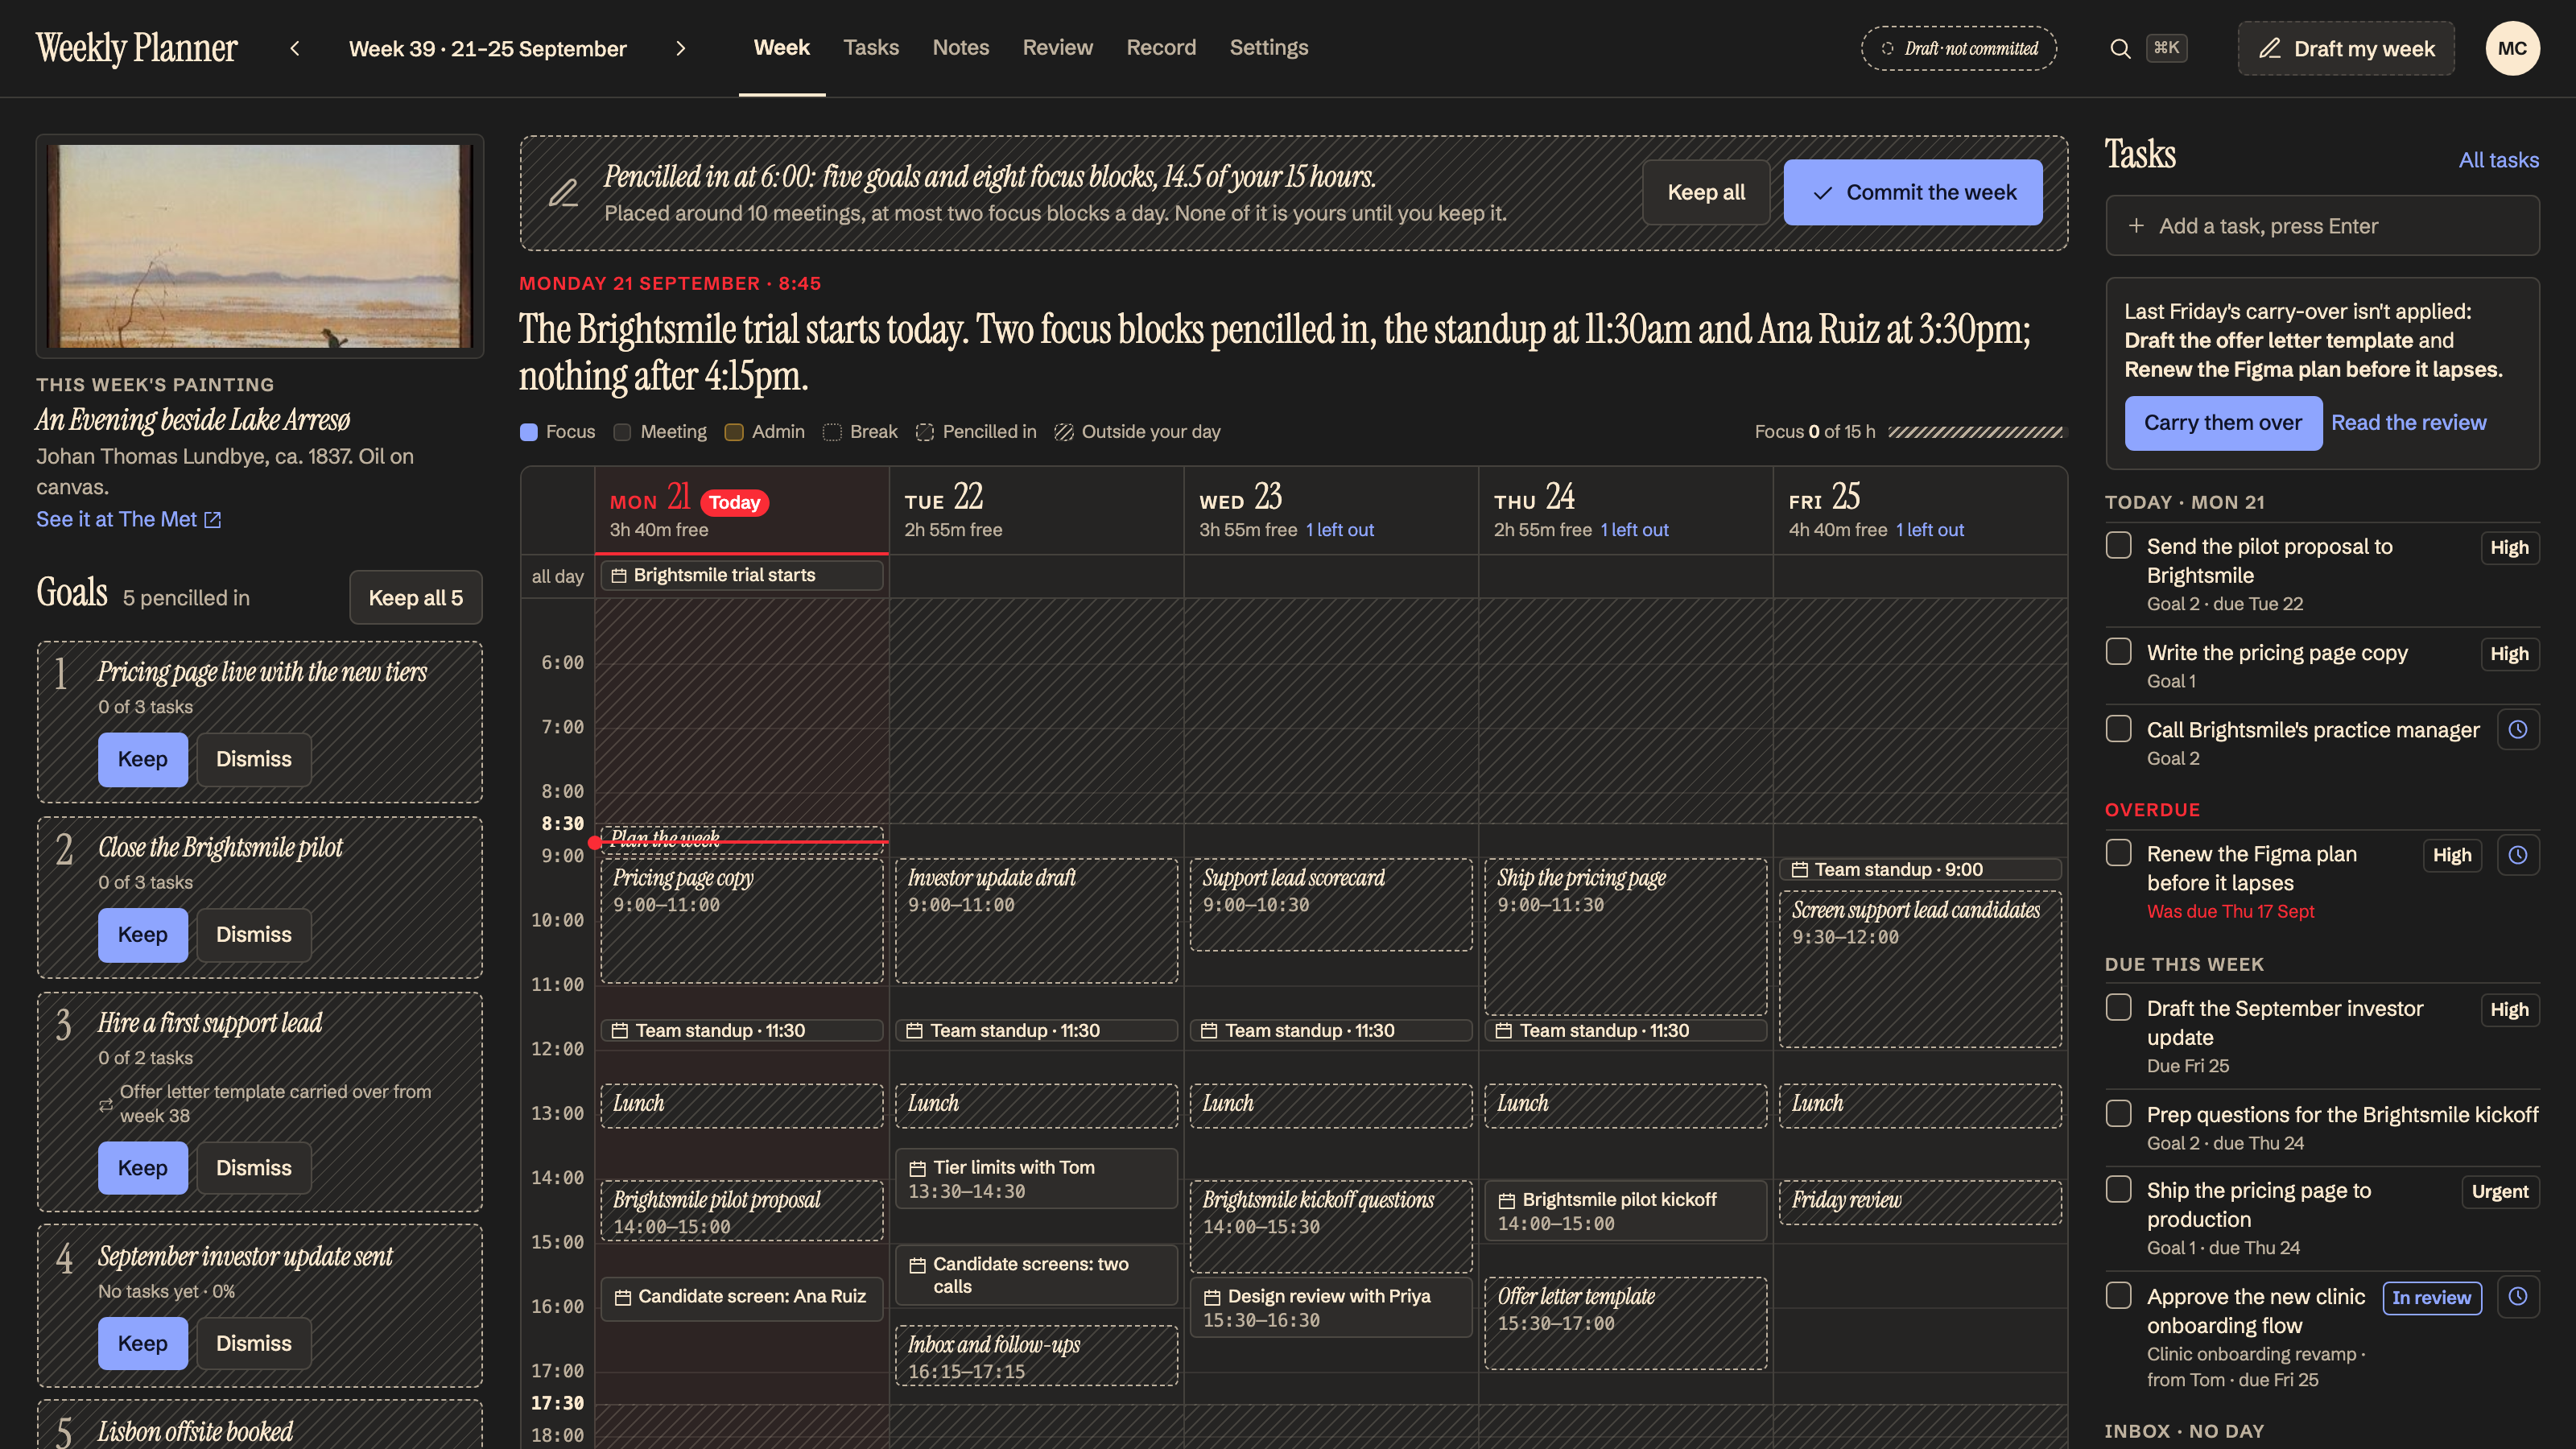Click calendar icon on Candidate screen: Ana Ruiz

tap(623, 1297)
